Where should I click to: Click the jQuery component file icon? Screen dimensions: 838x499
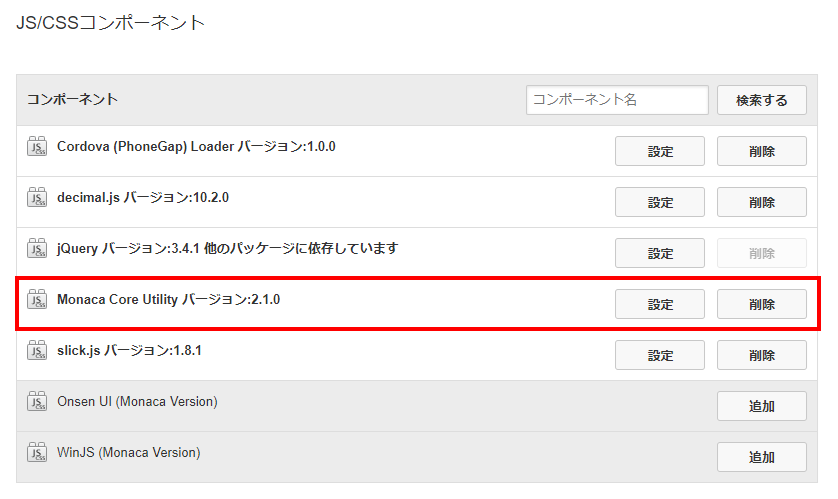[x=38, y=249]
